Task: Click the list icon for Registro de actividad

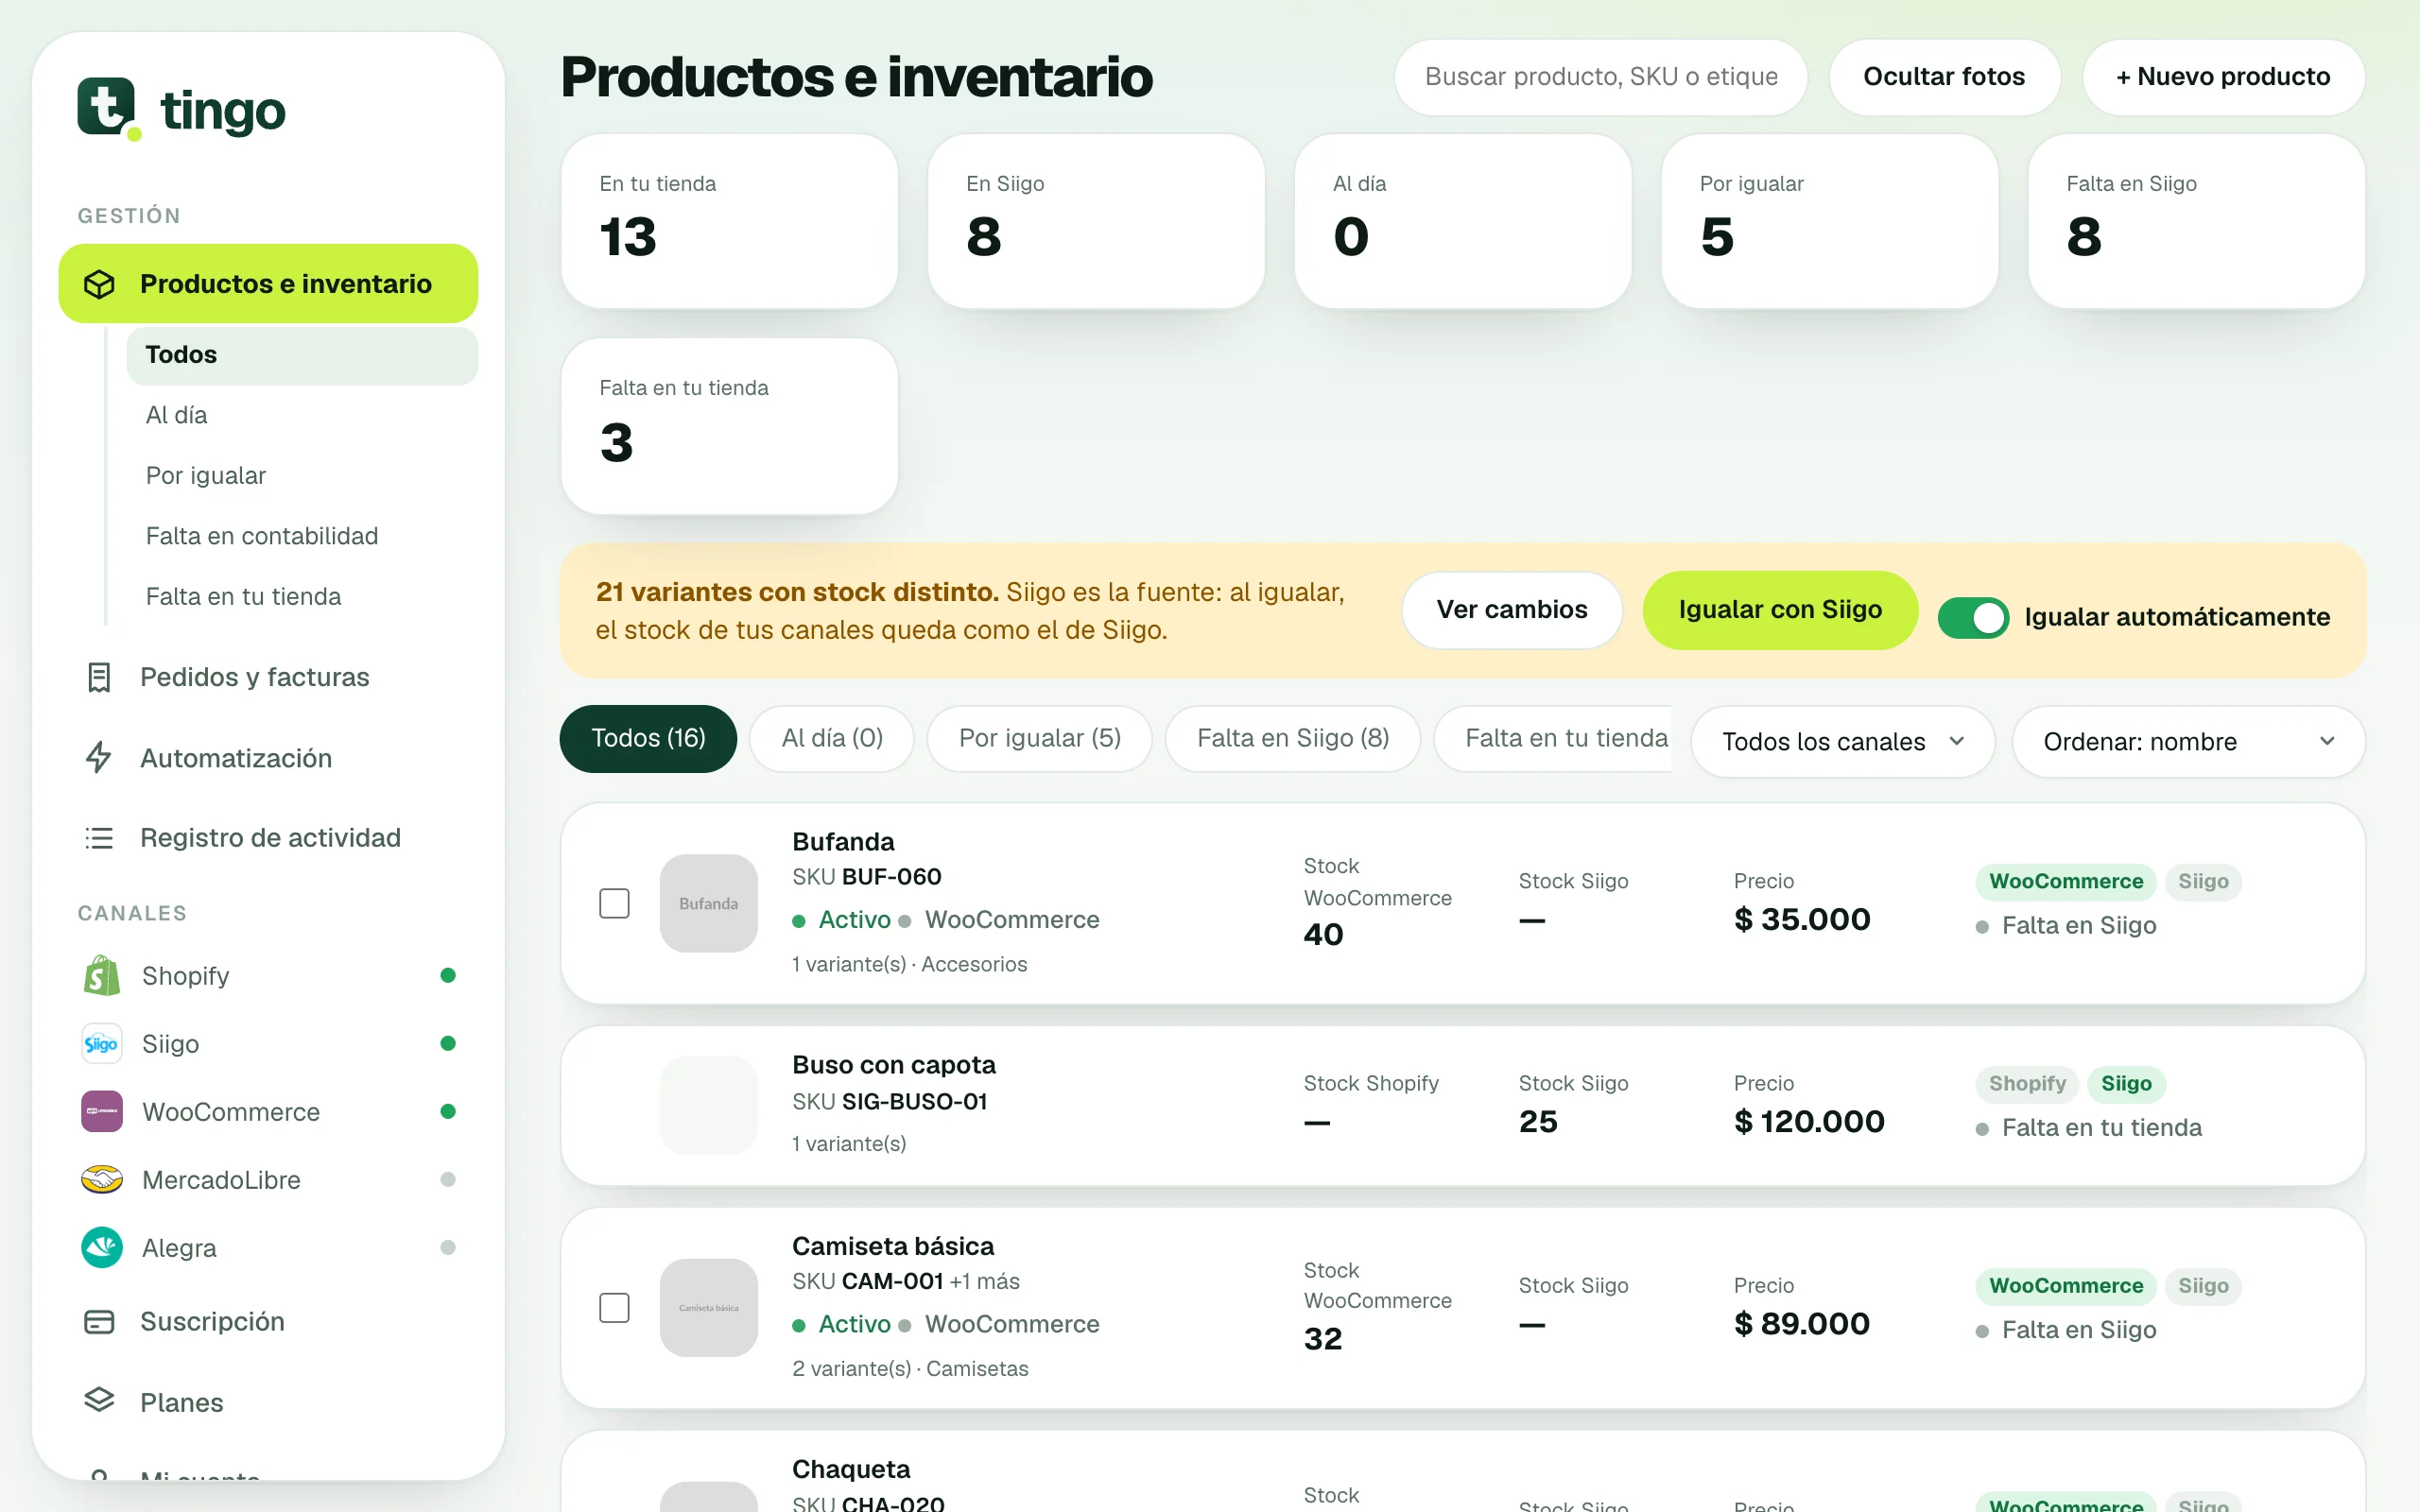Action: pos(99,838)
